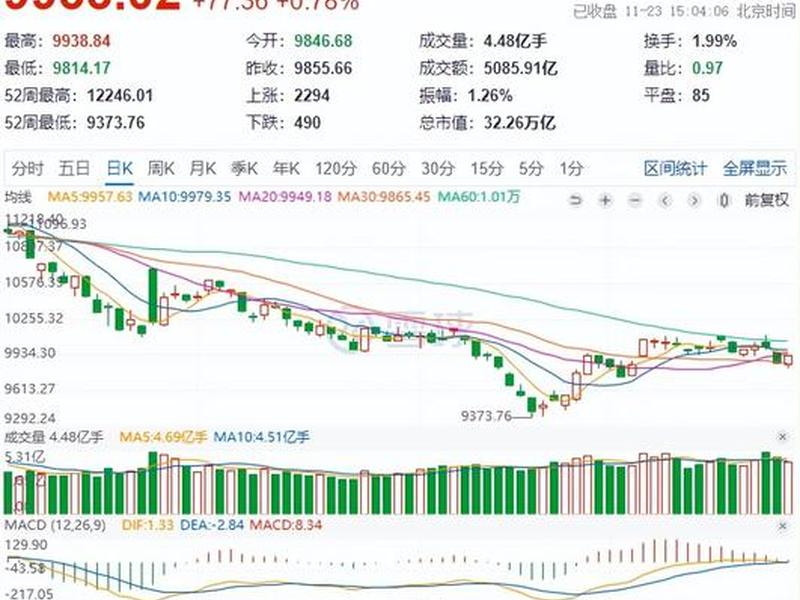800x600 pixels.
Task: Click the MA30:9865.45 legend
Action: [384, 197]
